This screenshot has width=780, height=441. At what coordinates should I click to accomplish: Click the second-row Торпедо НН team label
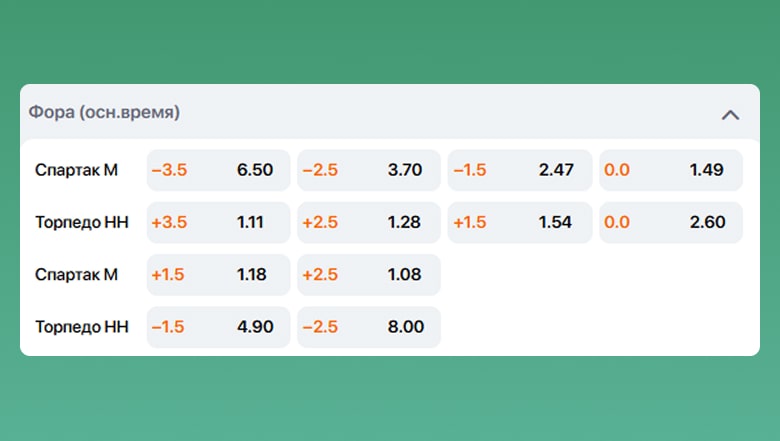coord(82,222)
